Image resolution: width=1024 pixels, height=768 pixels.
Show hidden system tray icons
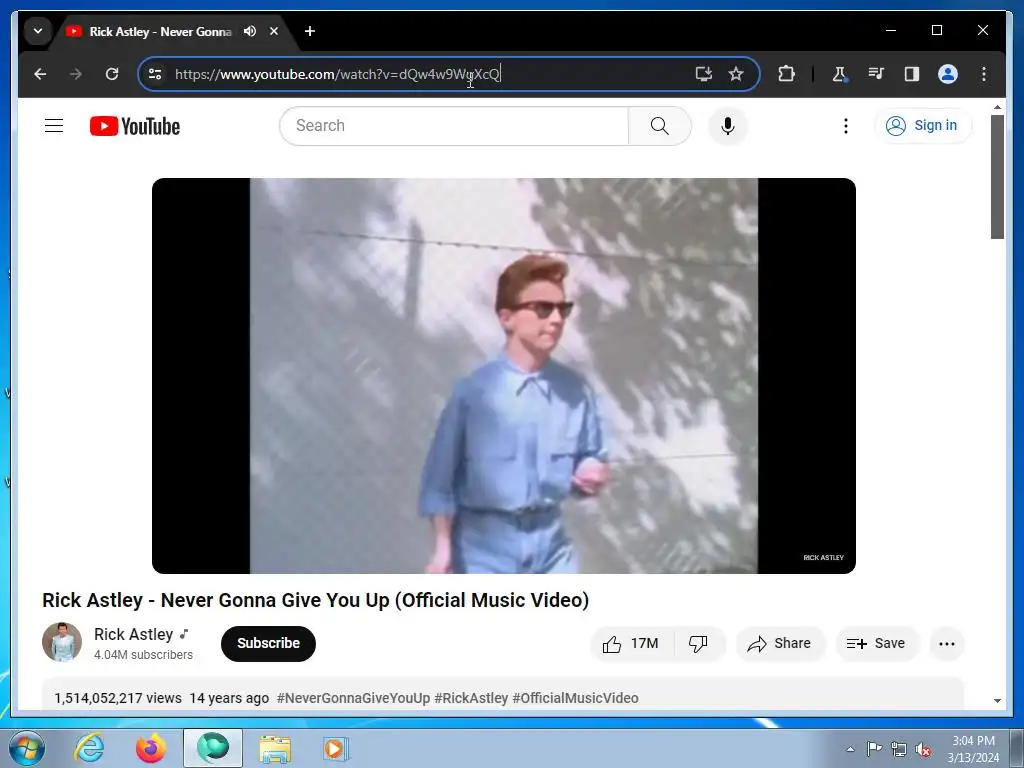pos(850,749)
